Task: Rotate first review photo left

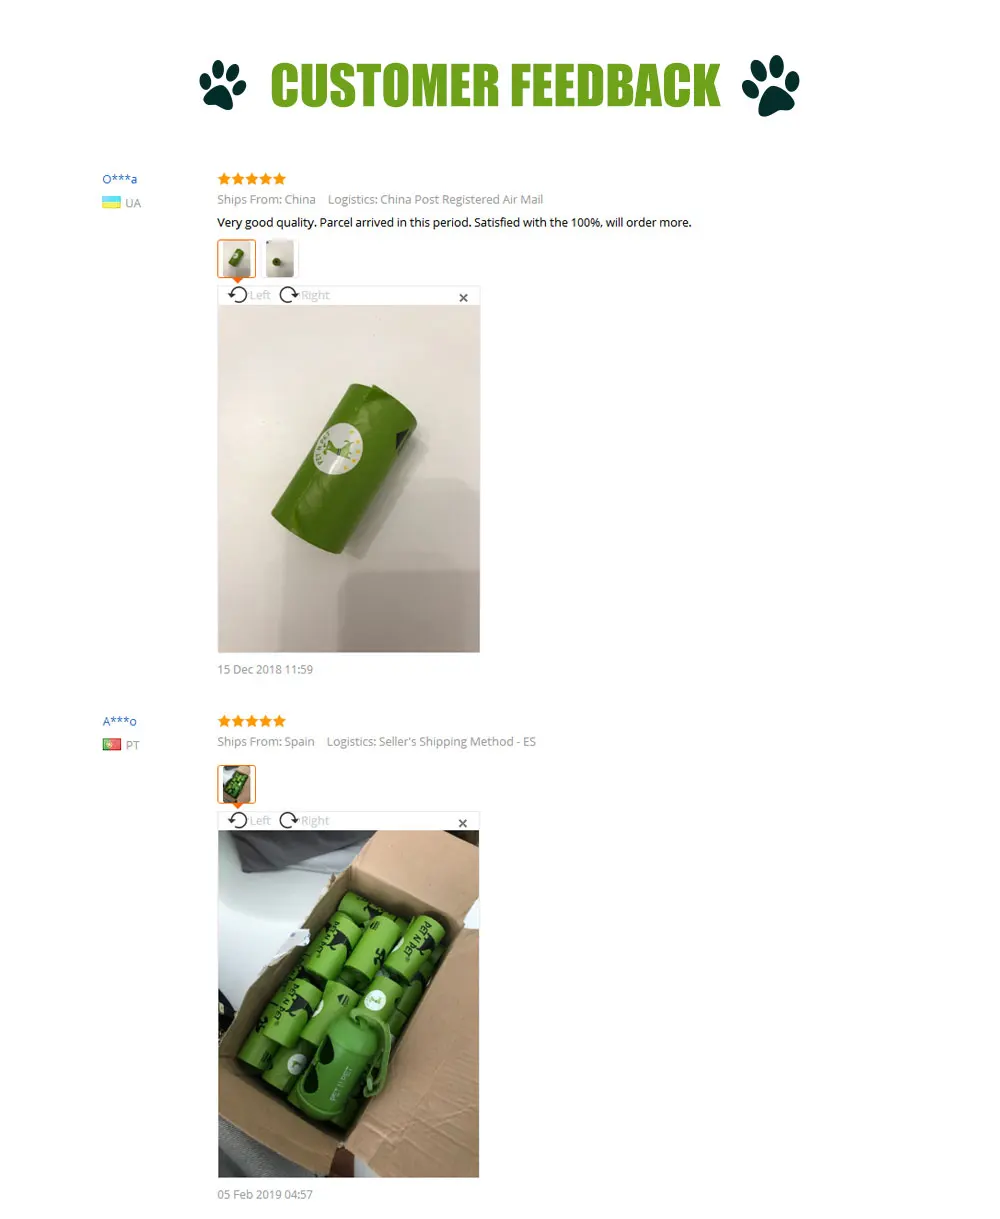Action: tap(249, 295)
